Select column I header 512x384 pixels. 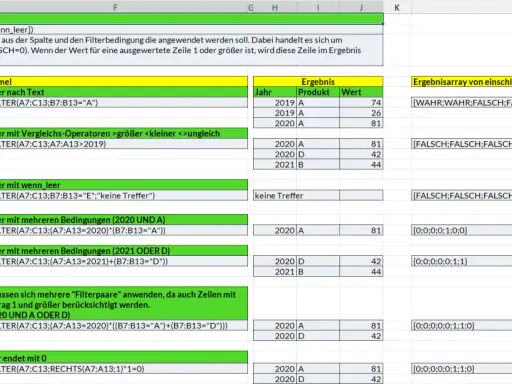tap(318, 7)
